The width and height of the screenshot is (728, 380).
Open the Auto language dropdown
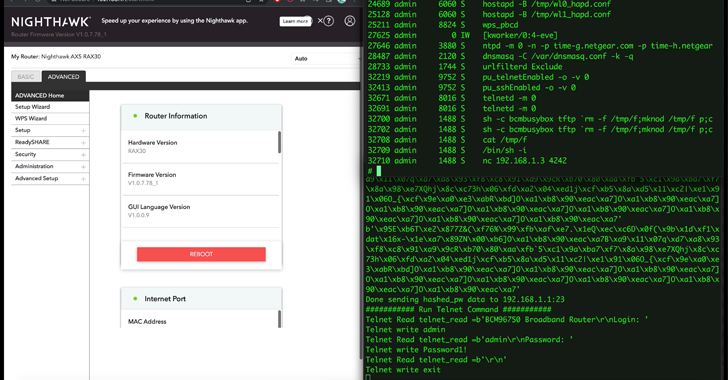326,59
